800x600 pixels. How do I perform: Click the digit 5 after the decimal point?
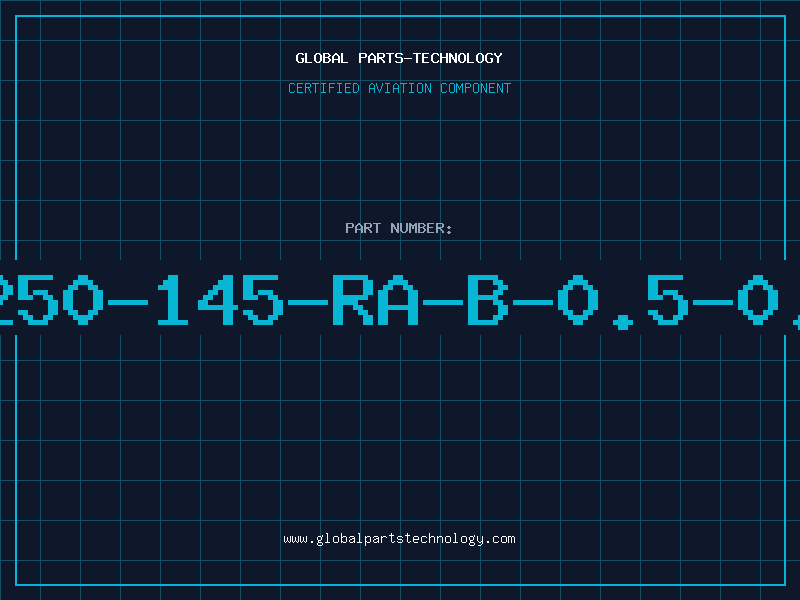(x=668, y=300)
